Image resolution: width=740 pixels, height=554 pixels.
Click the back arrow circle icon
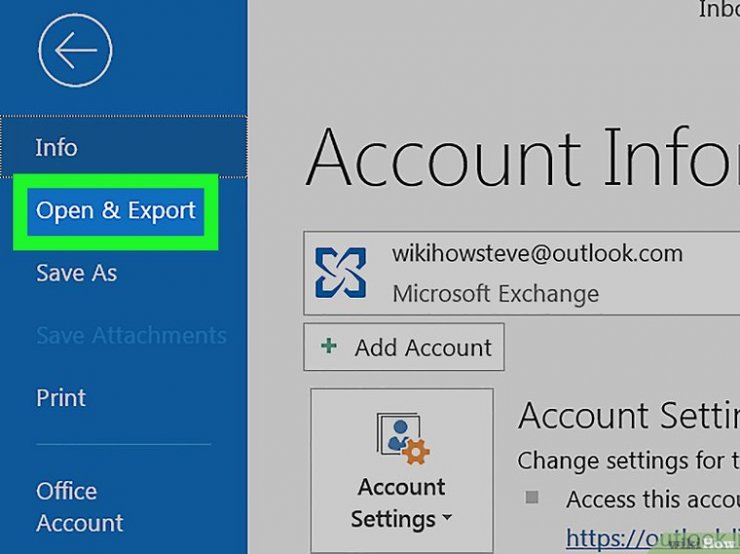[75, 50]
